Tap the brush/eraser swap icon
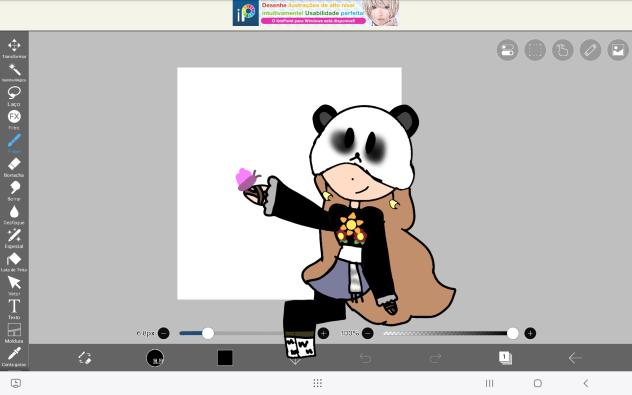The image size is (632, 395). [85, 358]
